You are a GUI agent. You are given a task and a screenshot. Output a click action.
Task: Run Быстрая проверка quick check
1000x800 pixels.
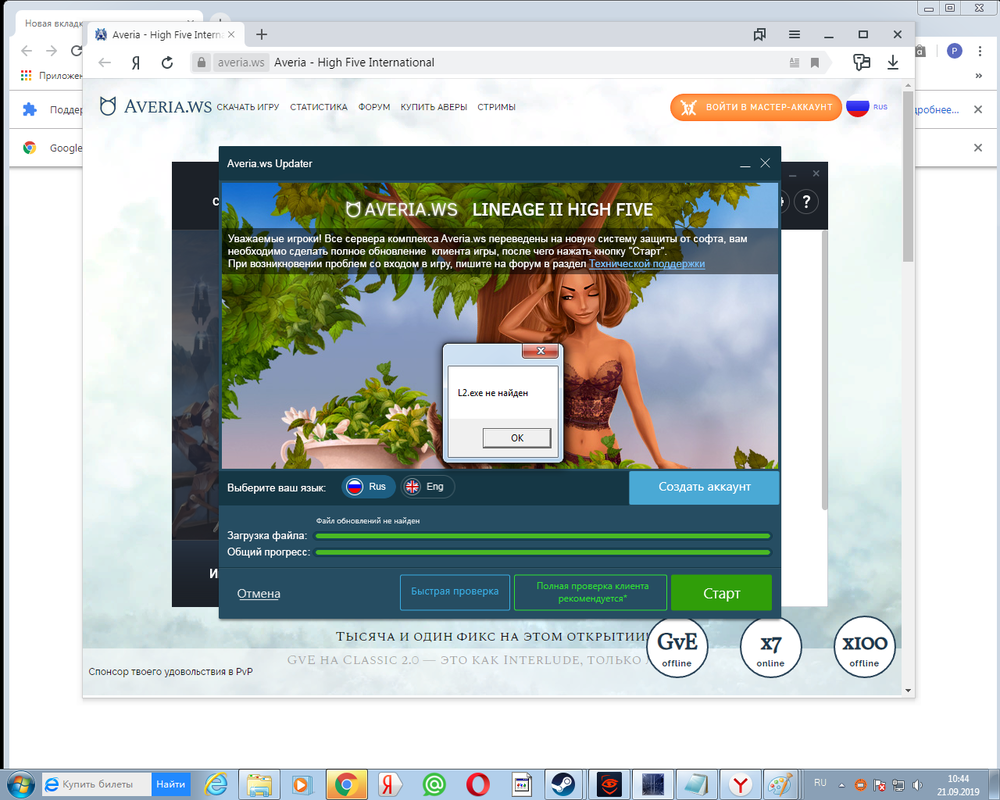click(x=454, y=592)
